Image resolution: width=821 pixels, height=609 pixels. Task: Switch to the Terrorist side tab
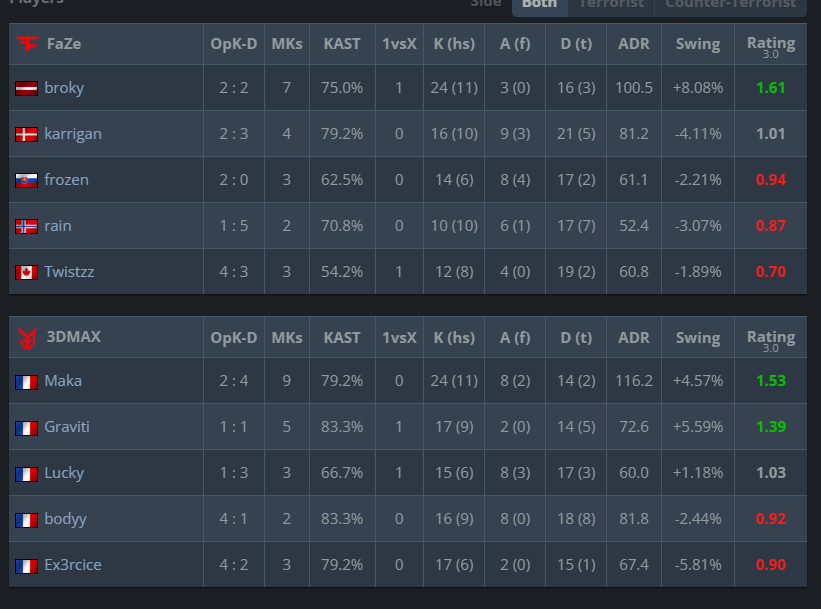click(x=611, y=5)
